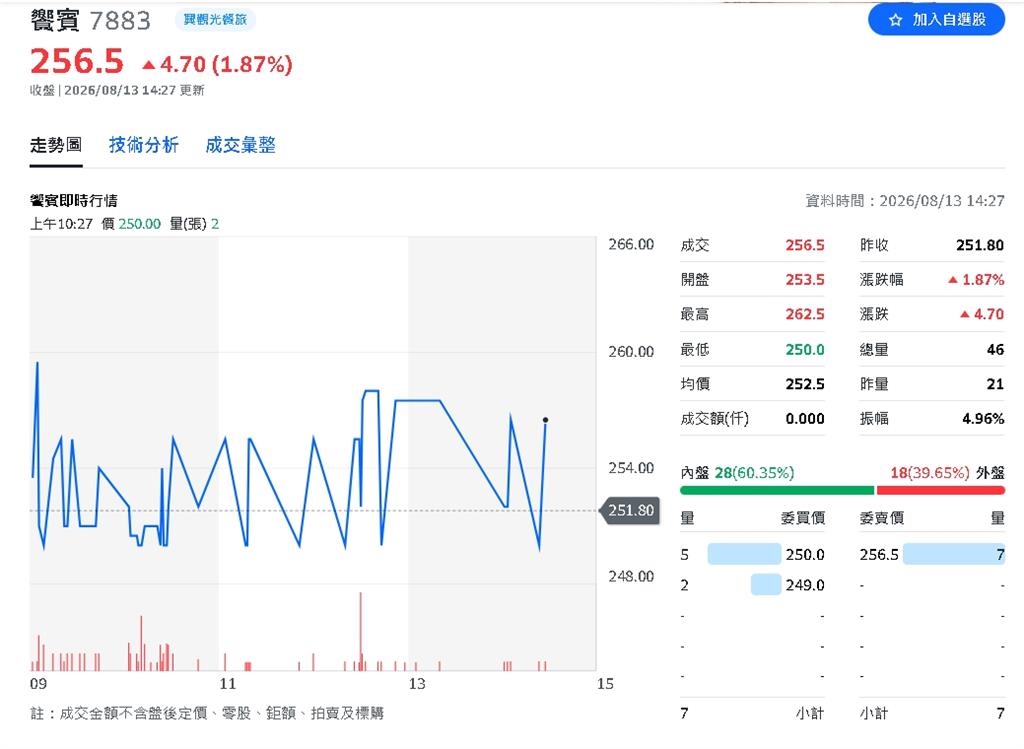Click the star icon in 加入自選股 button
Image resolution: width=1024 pixels, height=749 pixels.
pyautogui.click(x=895, y=20)
